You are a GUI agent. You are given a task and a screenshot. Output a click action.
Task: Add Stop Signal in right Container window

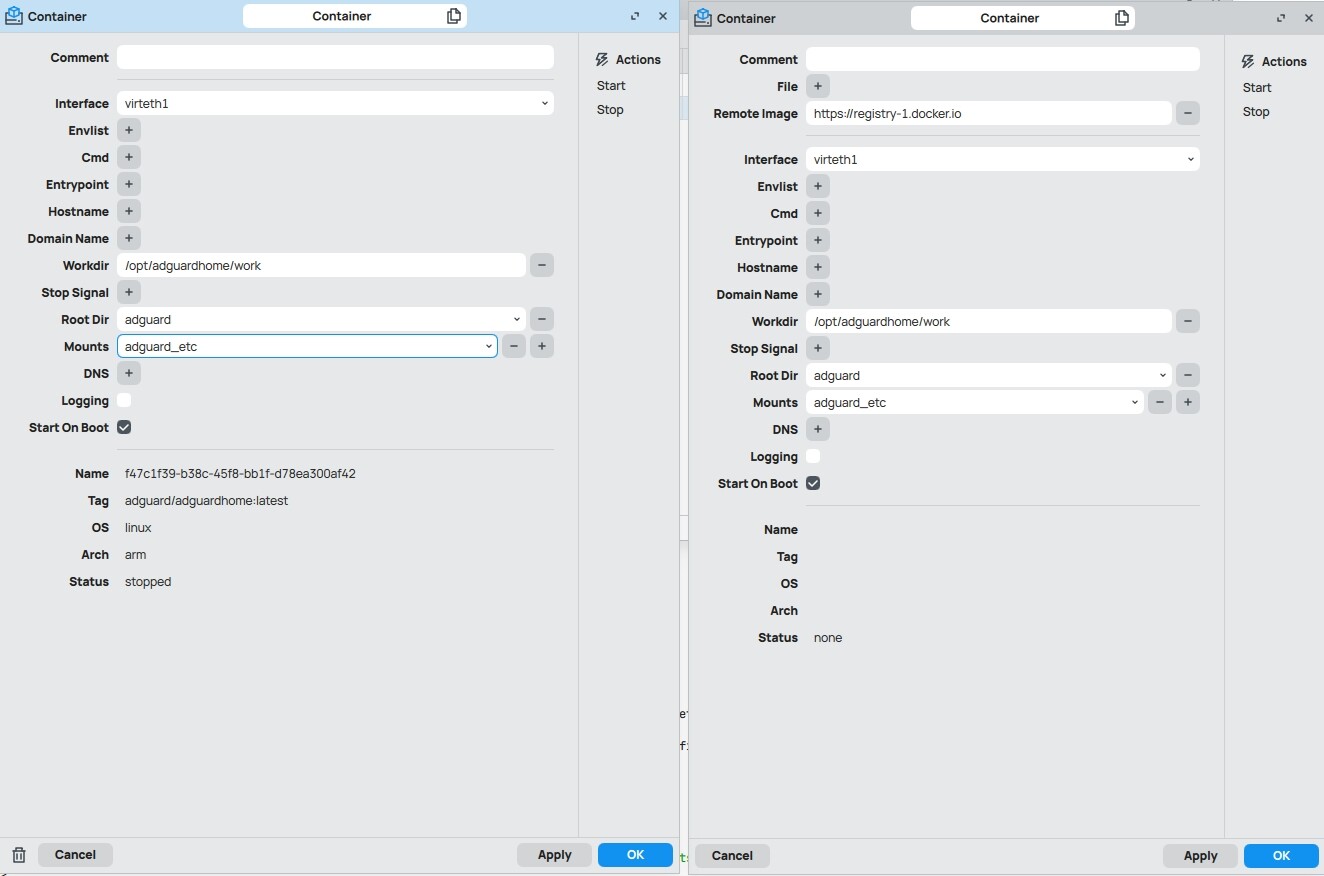click(x=817, y=348)
